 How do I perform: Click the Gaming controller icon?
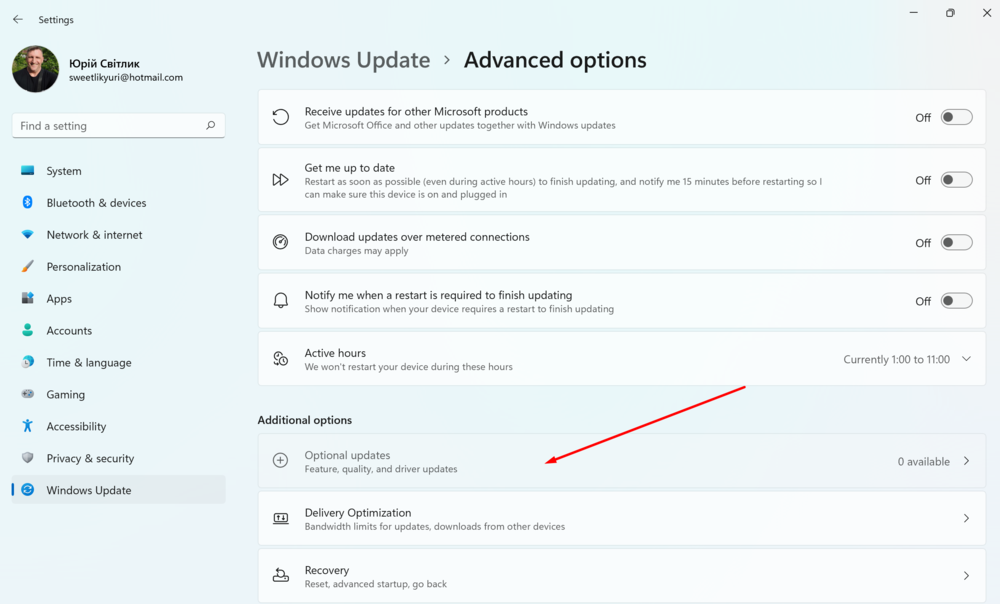[x=28, y=395]
